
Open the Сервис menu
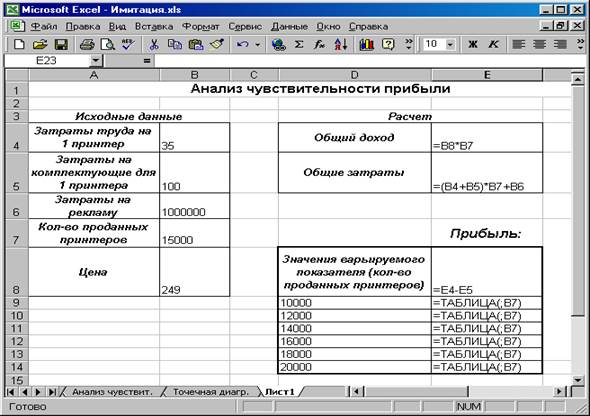tap(245, 26)
